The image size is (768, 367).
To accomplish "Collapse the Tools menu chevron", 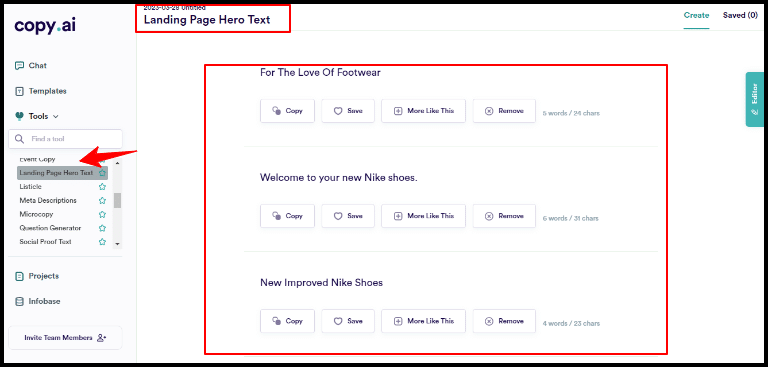I will (55, 117).
